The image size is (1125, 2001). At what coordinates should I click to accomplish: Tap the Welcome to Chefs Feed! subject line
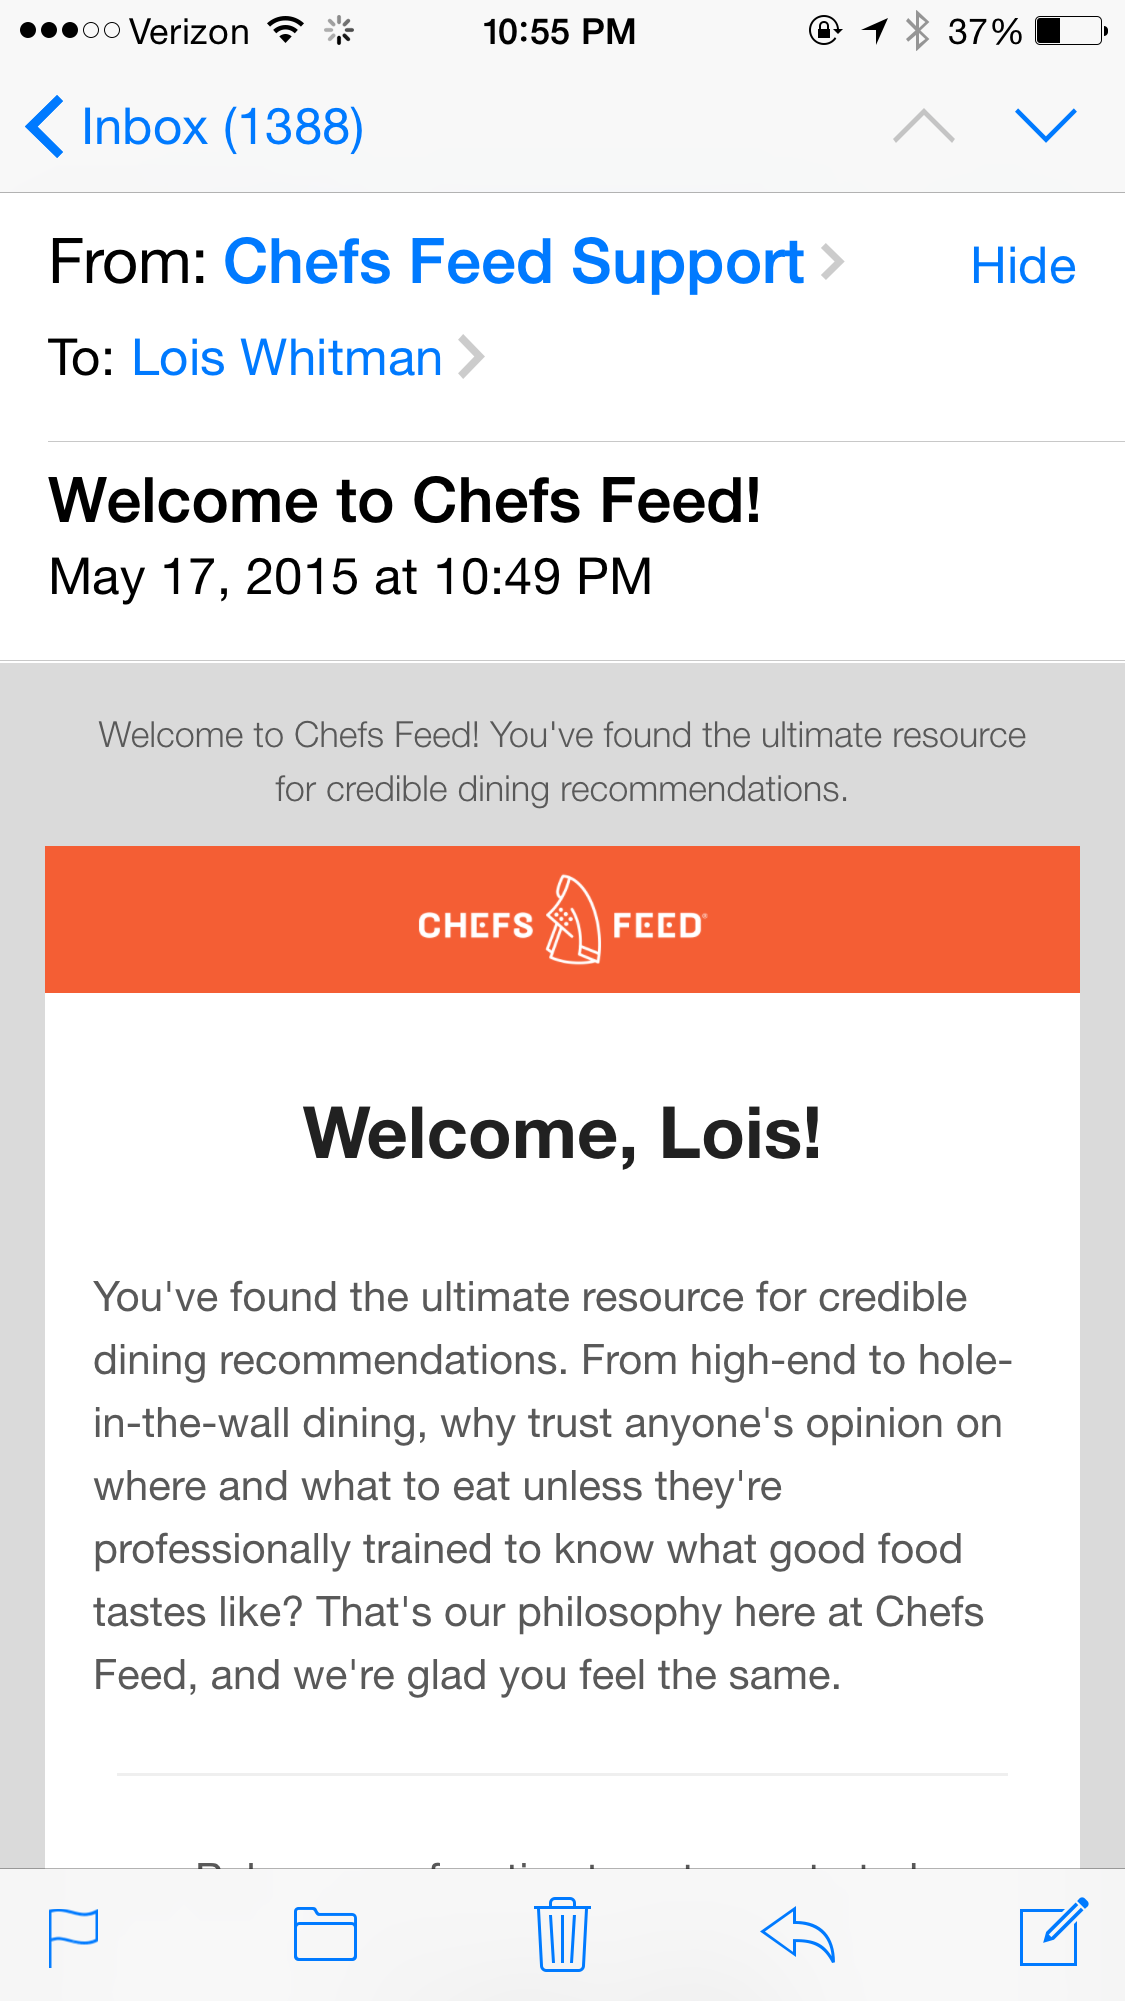pos(404,500)
